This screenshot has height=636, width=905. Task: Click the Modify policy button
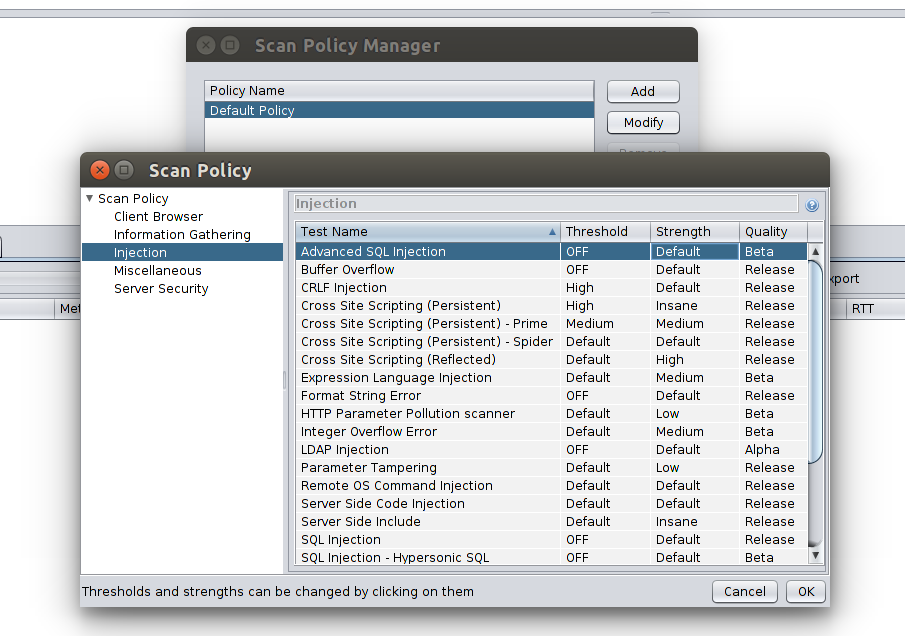tap(643, 122)
